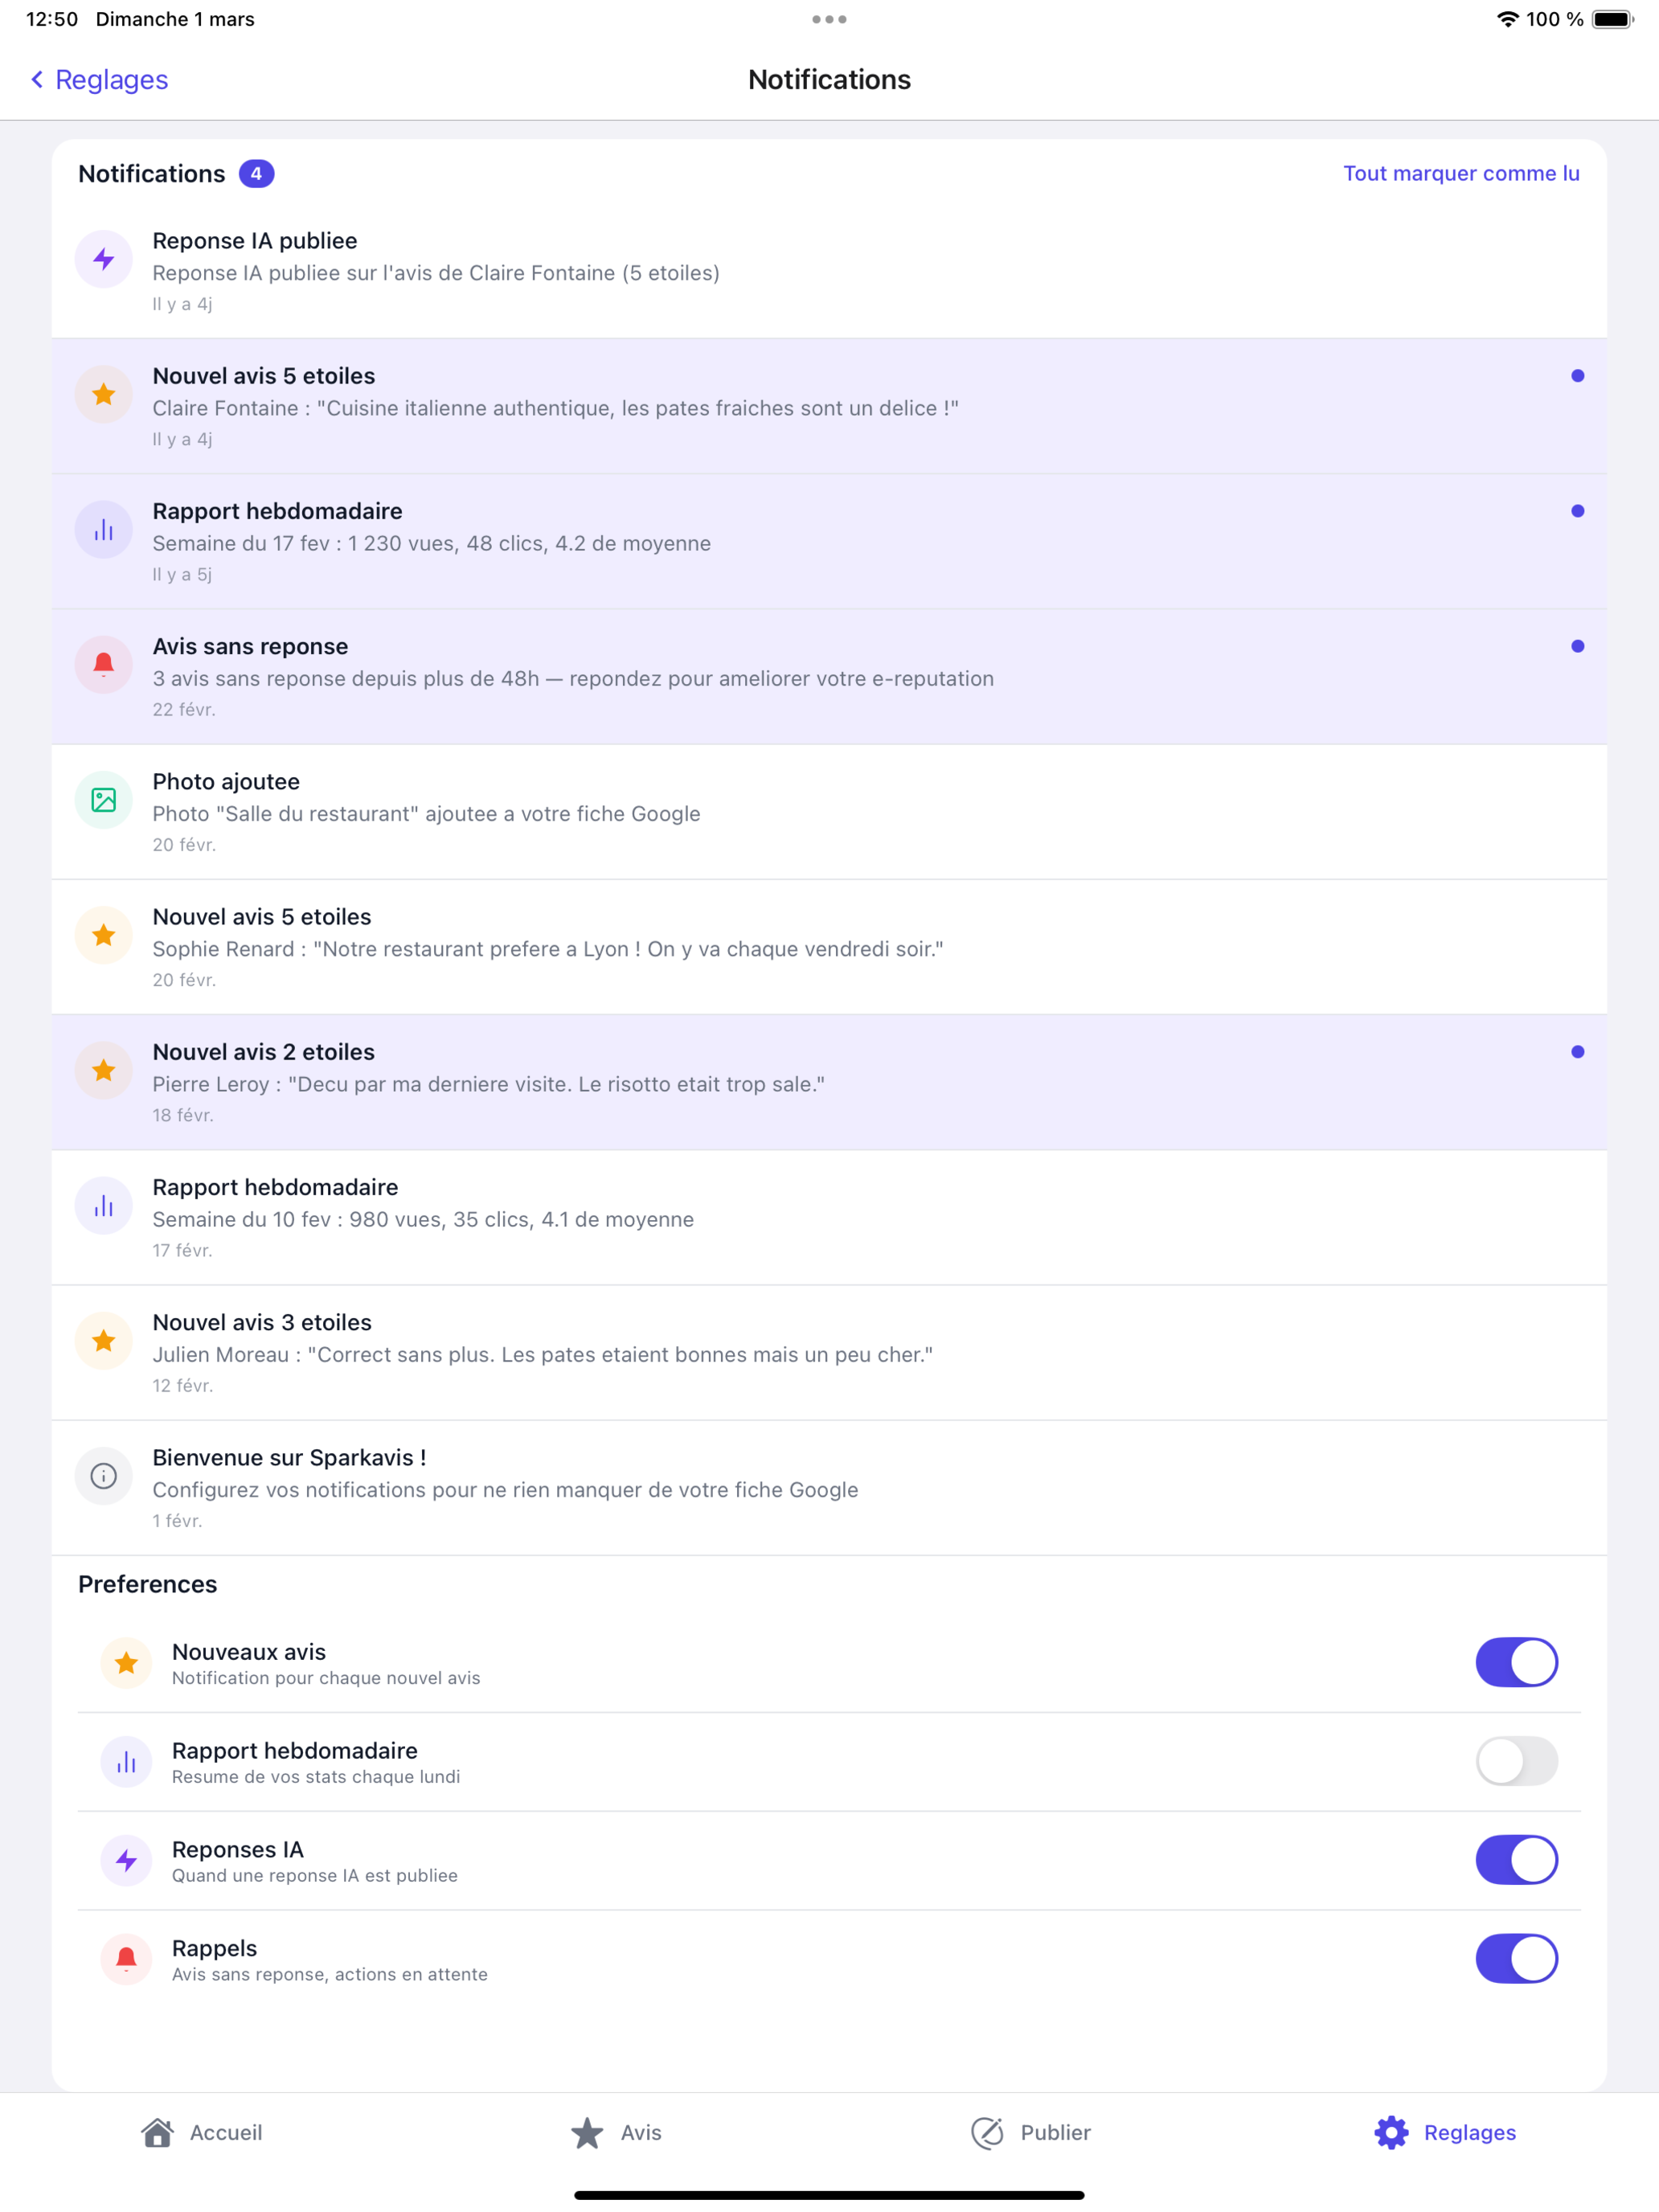Toggle off the Rappels switch

(1515, 1958)
